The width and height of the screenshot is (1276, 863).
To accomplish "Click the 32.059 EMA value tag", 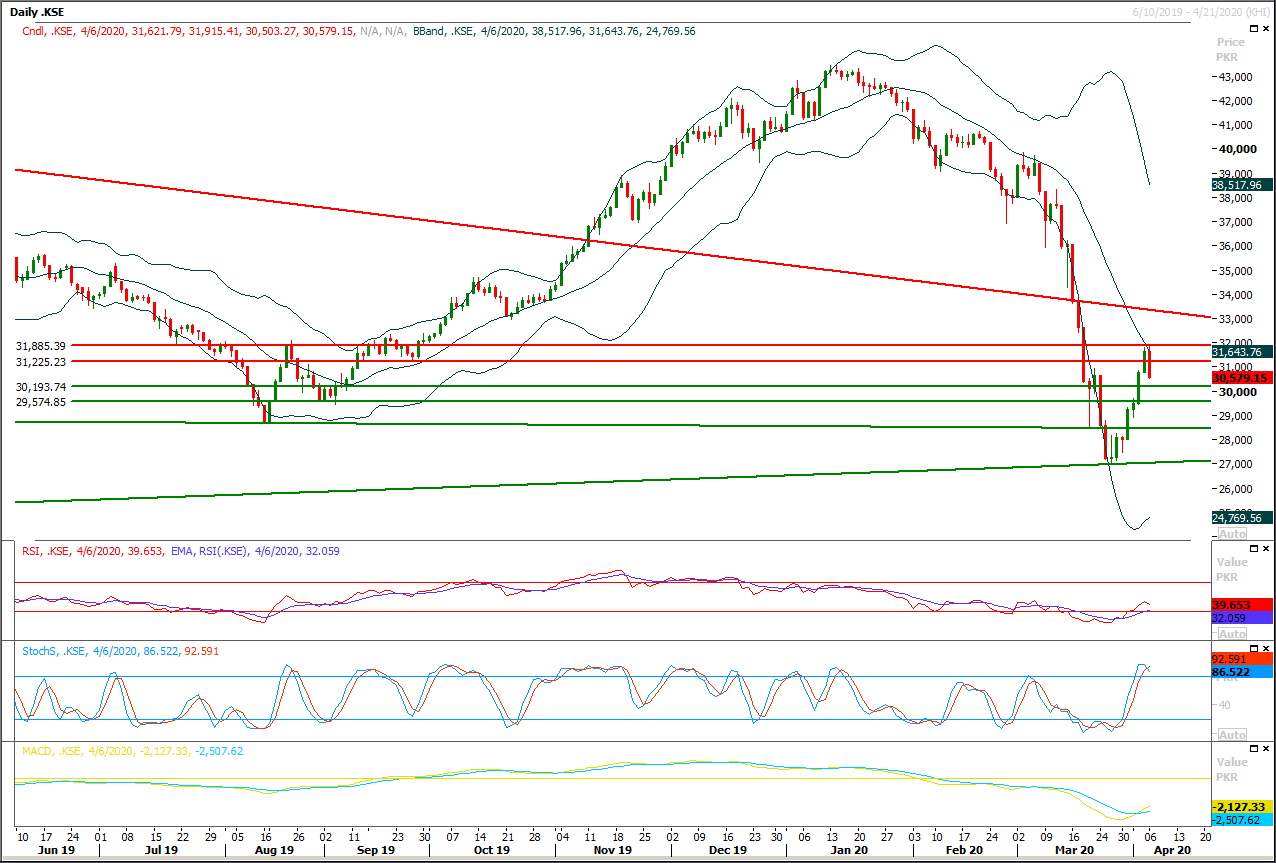I will pos(1242,619).
